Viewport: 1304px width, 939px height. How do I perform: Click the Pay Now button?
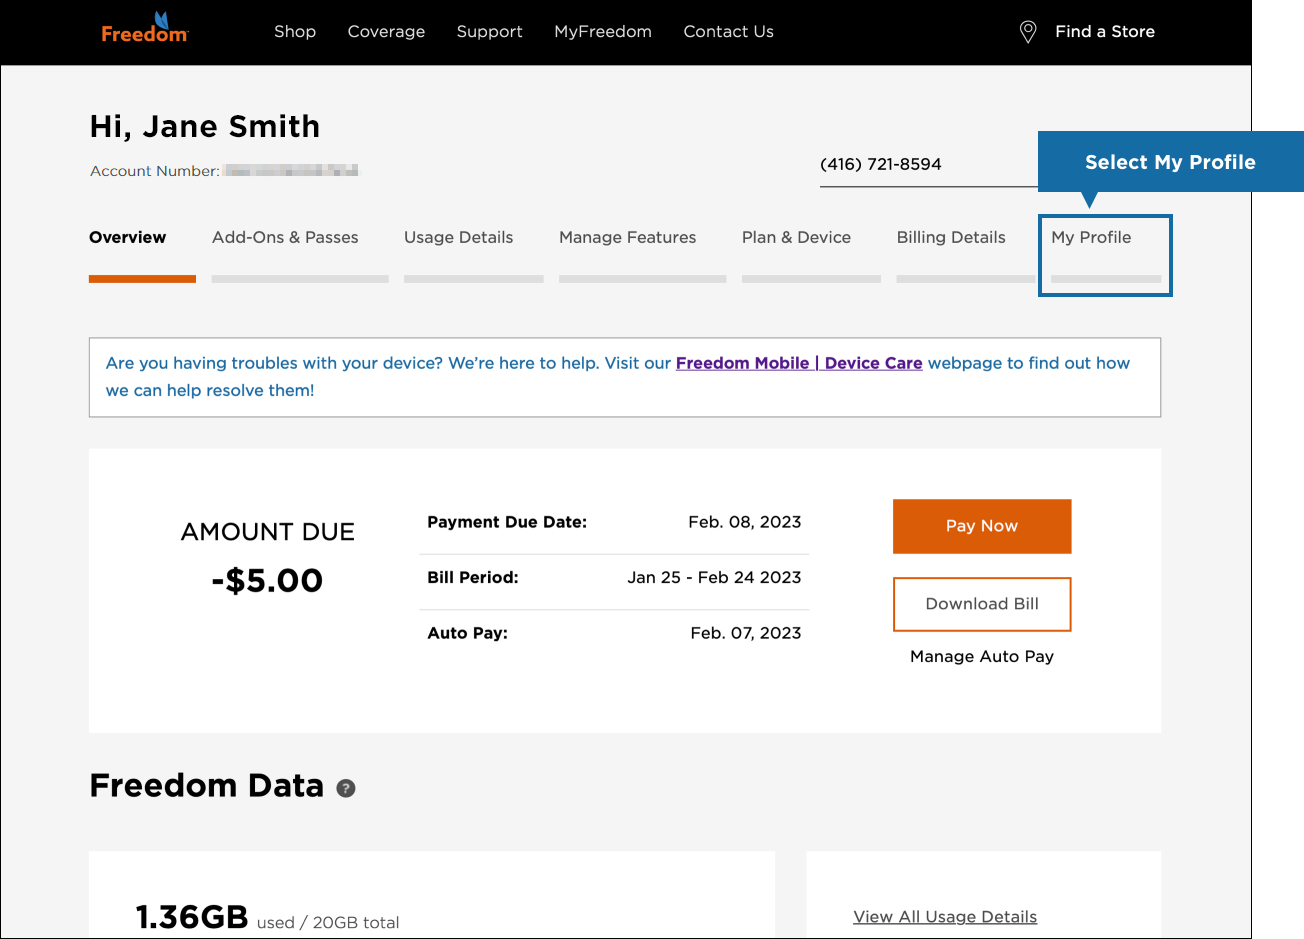point(982,526)
